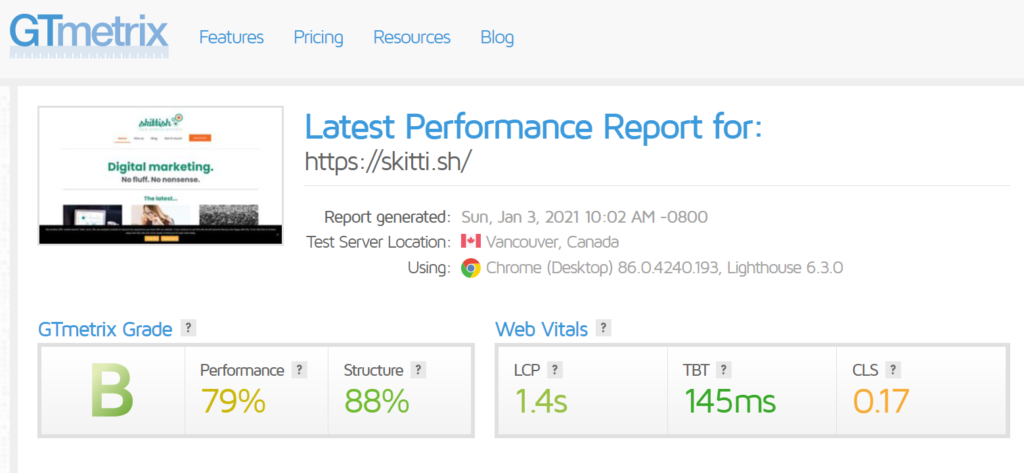The height and width of the screenshot is (473, 1024).
Task: Click the Vancouver, Canada location text
Action: (552, 242)
